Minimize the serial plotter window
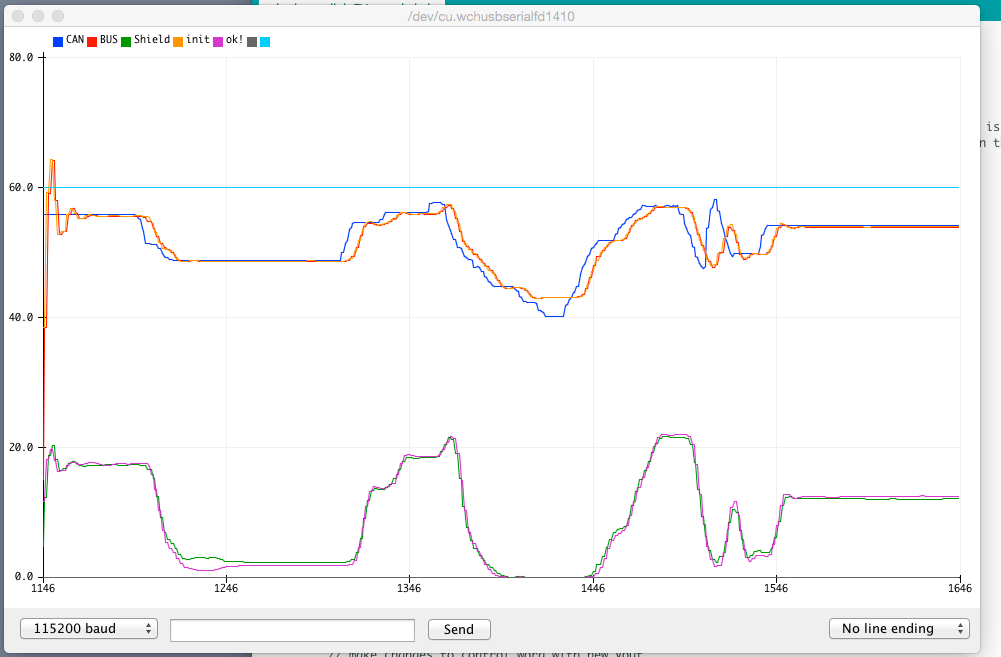Screen dimensions: 1001x657 point(38,17)
